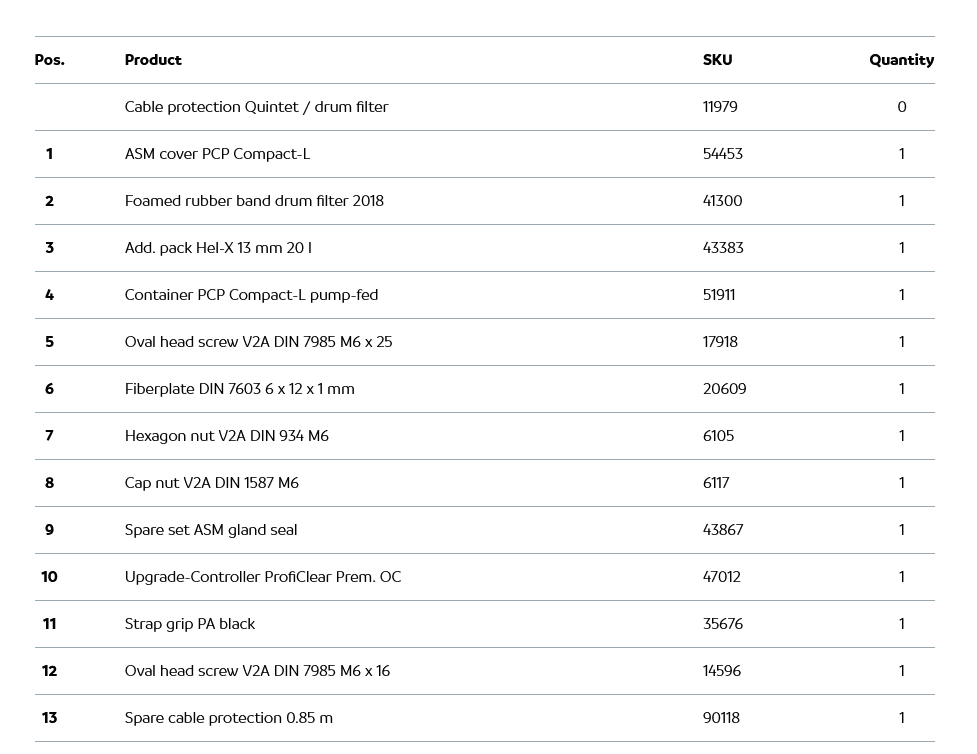Select Cap nut V2A DIN 1587 M6
977x754 pixels.
point(211,483)
